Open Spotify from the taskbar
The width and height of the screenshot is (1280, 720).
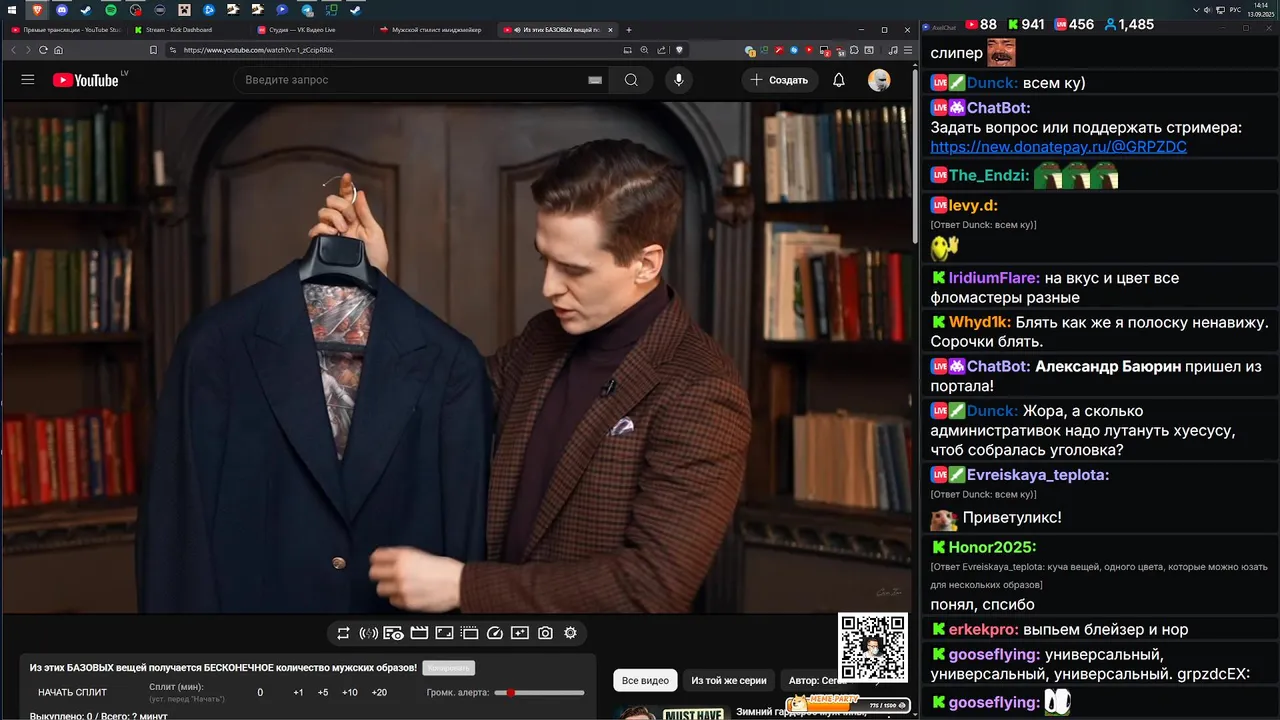(x=110, y=10)
